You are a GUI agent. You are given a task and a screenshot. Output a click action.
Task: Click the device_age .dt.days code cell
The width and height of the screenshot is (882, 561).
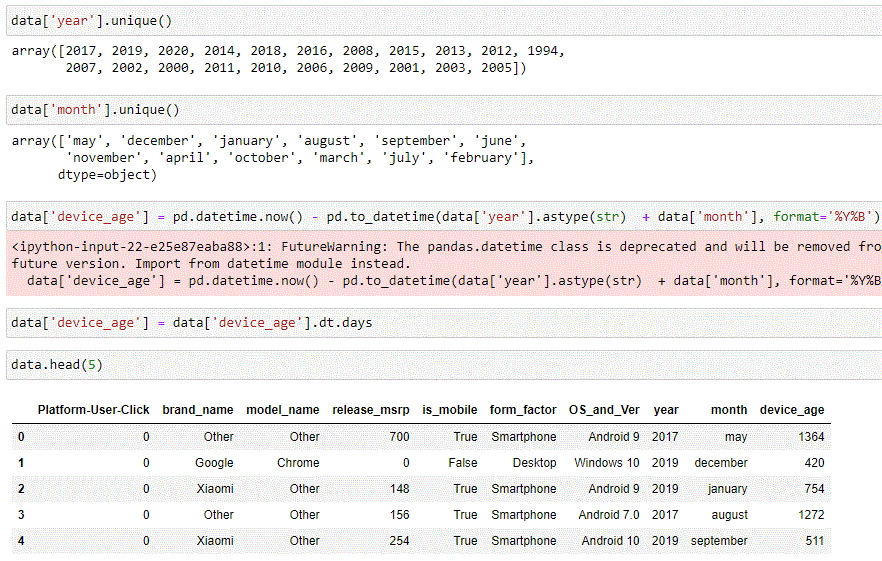click(444, 323)
